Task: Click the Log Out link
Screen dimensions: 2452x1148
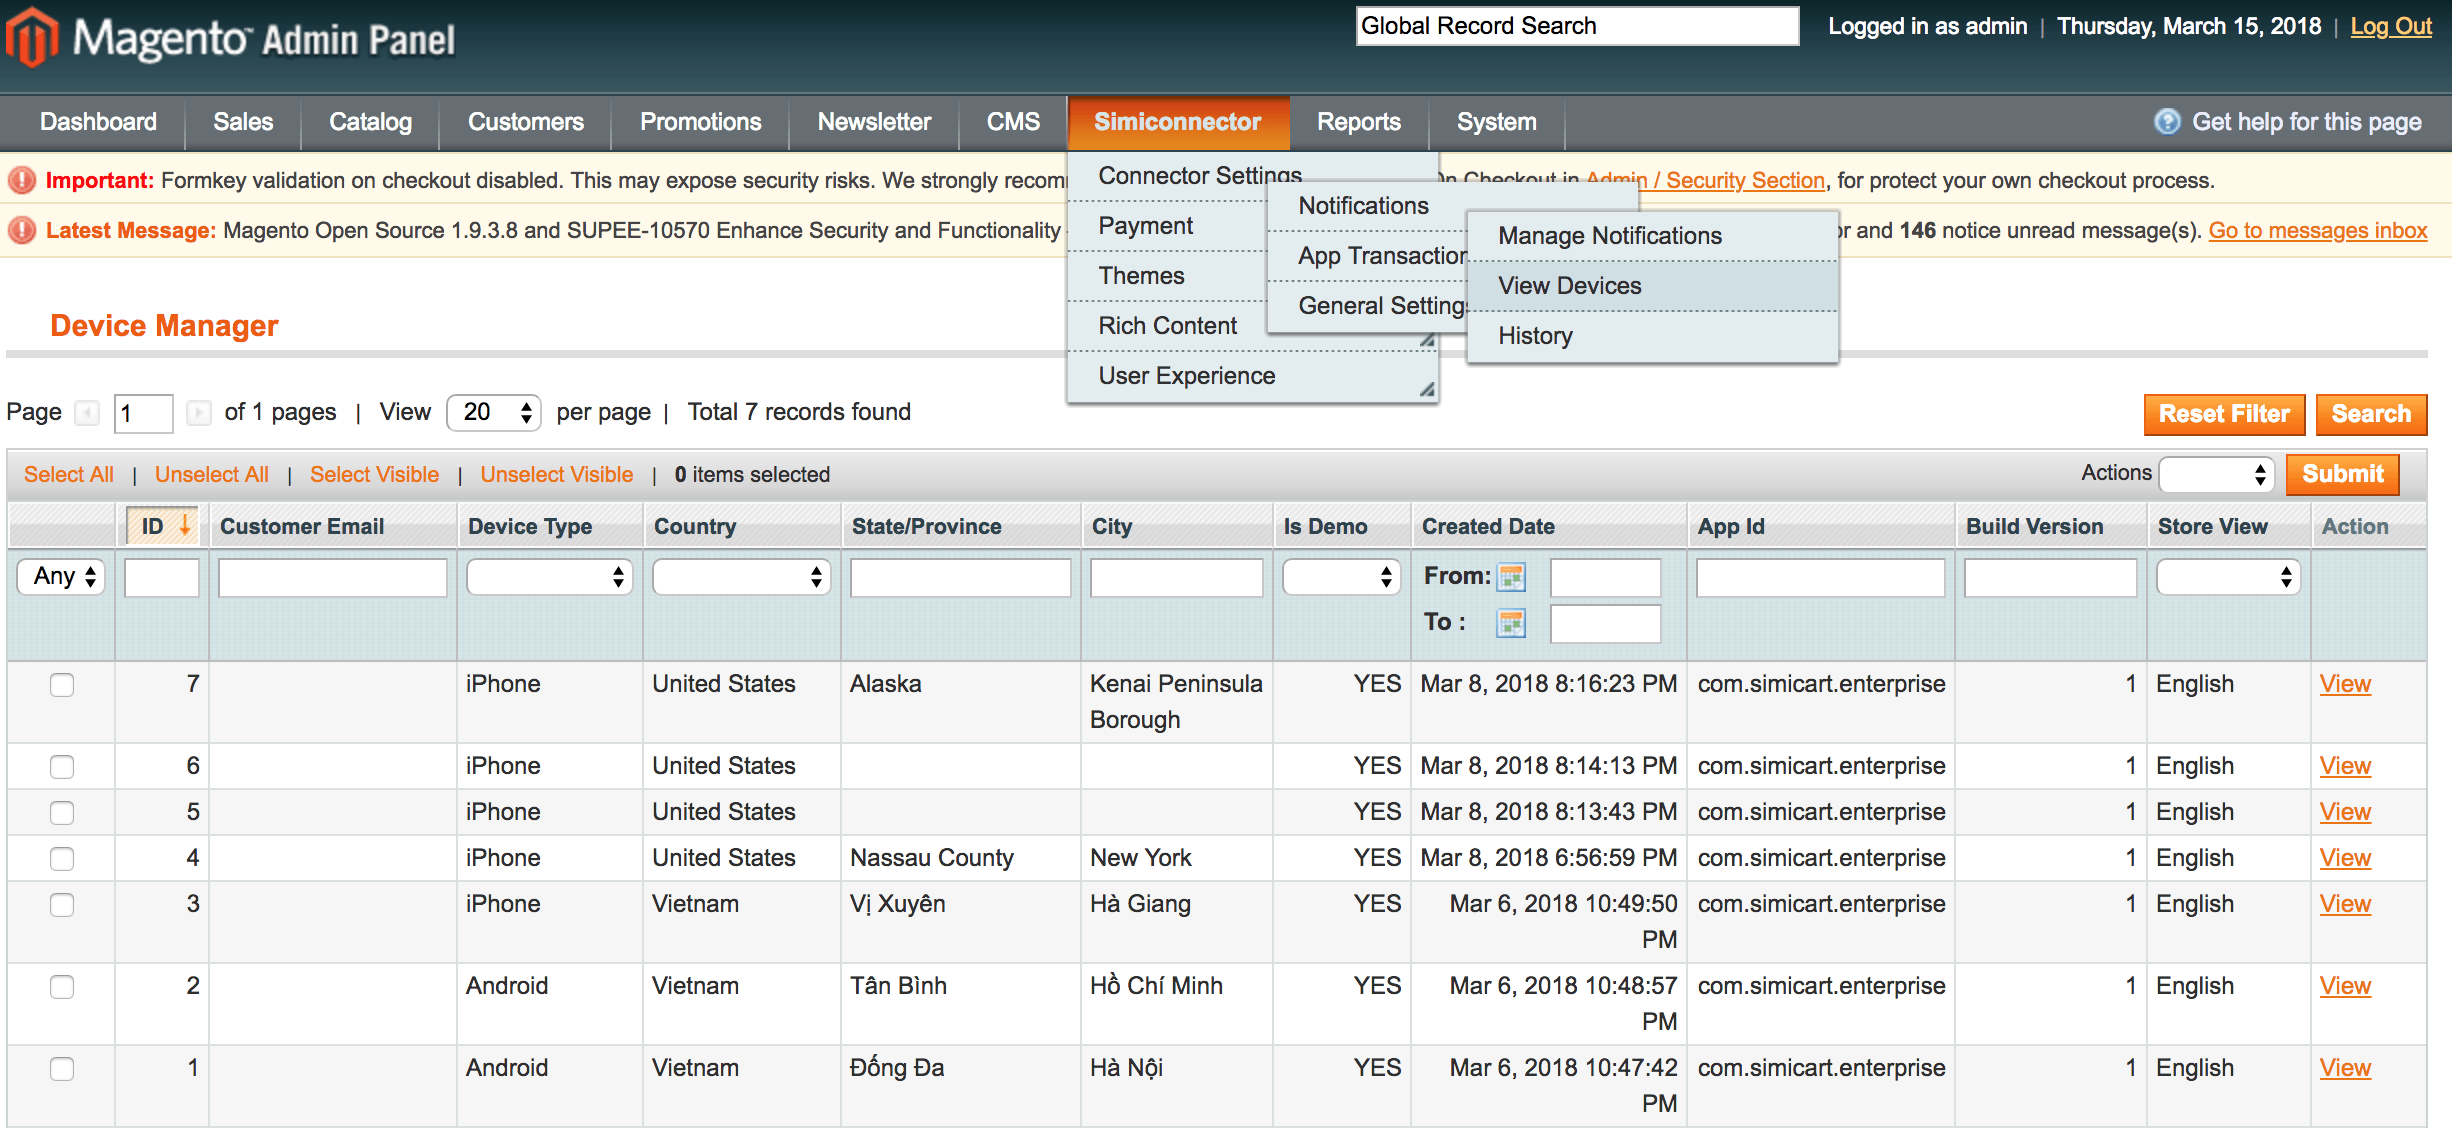Action: (x=2391, y=27)
